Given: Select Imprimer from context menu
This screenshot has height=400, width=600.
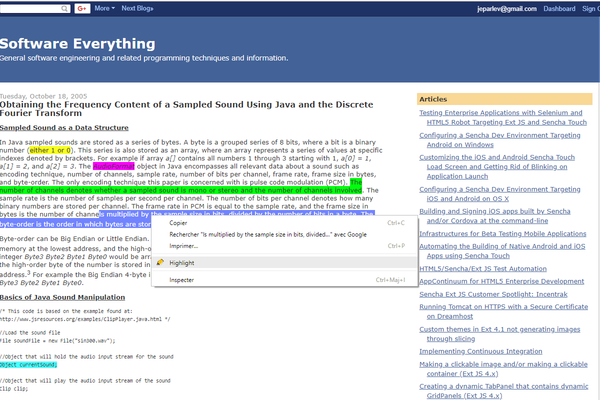Looking at the screenshot, I should (x=183, y=245).
